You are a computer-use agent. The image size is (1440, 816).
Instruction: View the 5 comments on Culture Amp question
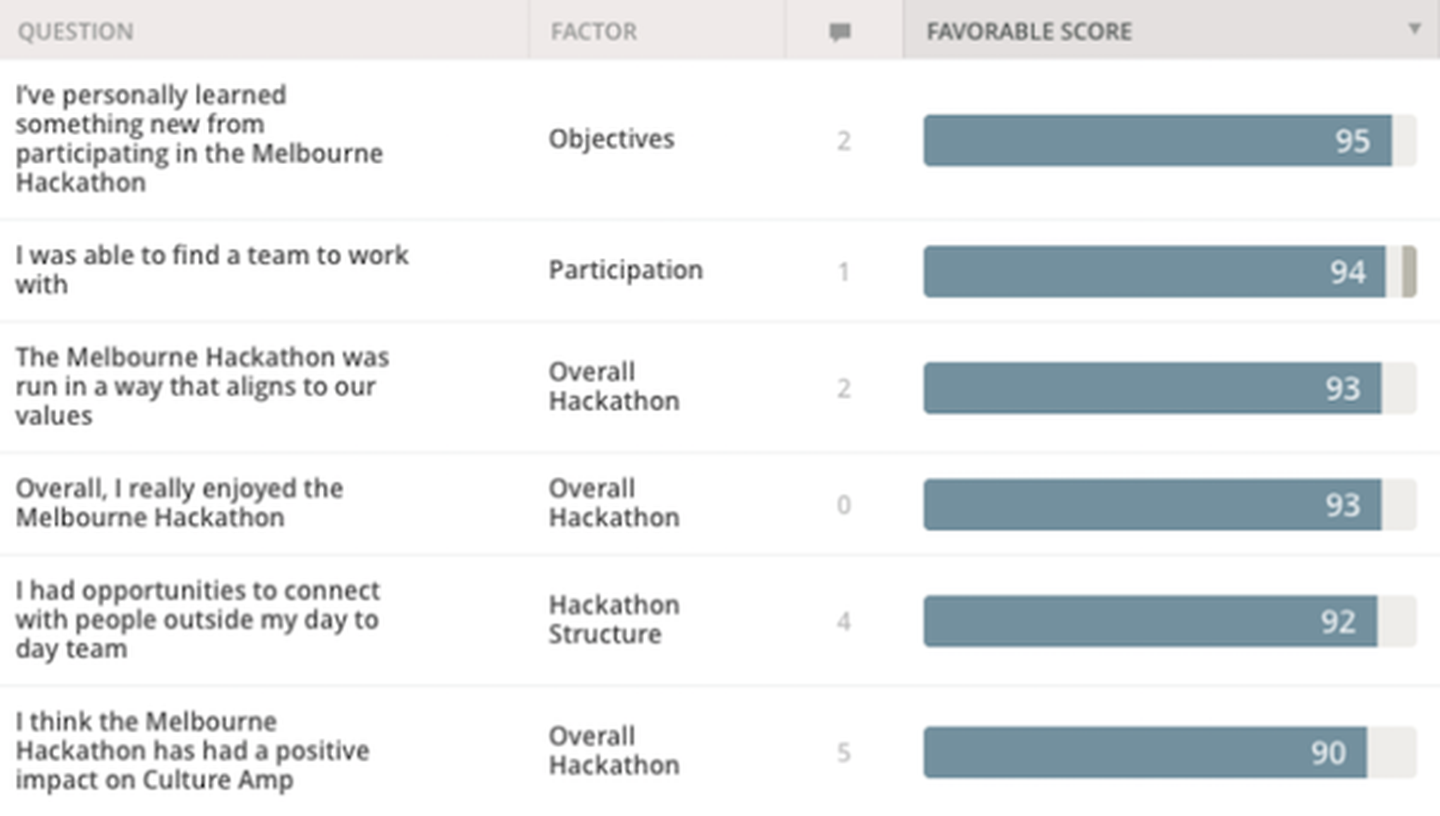843,752
